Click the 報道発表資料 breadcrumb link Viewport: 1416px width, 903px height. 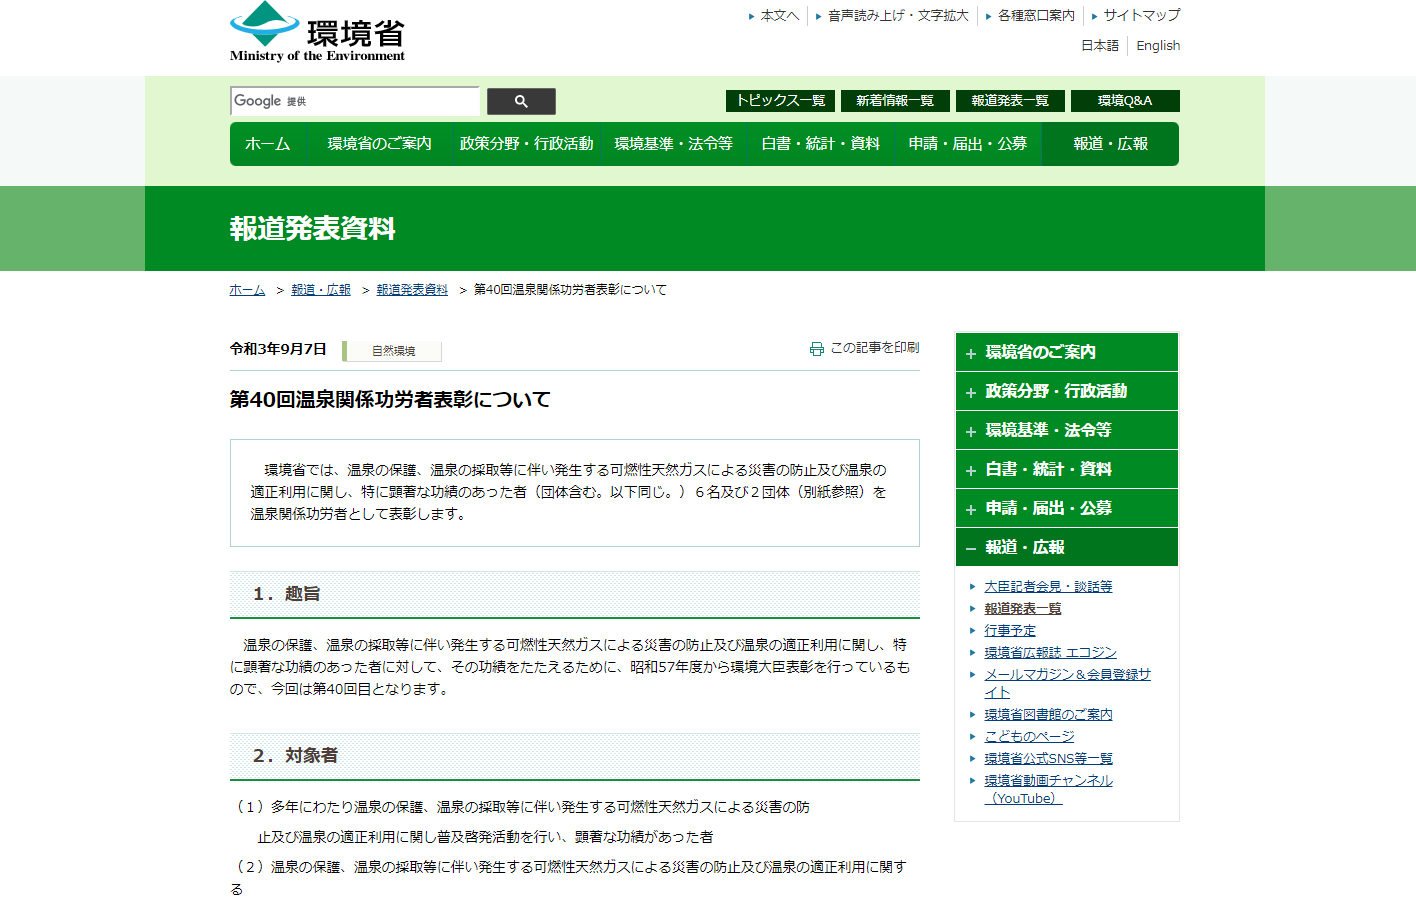tap(412, 290)
